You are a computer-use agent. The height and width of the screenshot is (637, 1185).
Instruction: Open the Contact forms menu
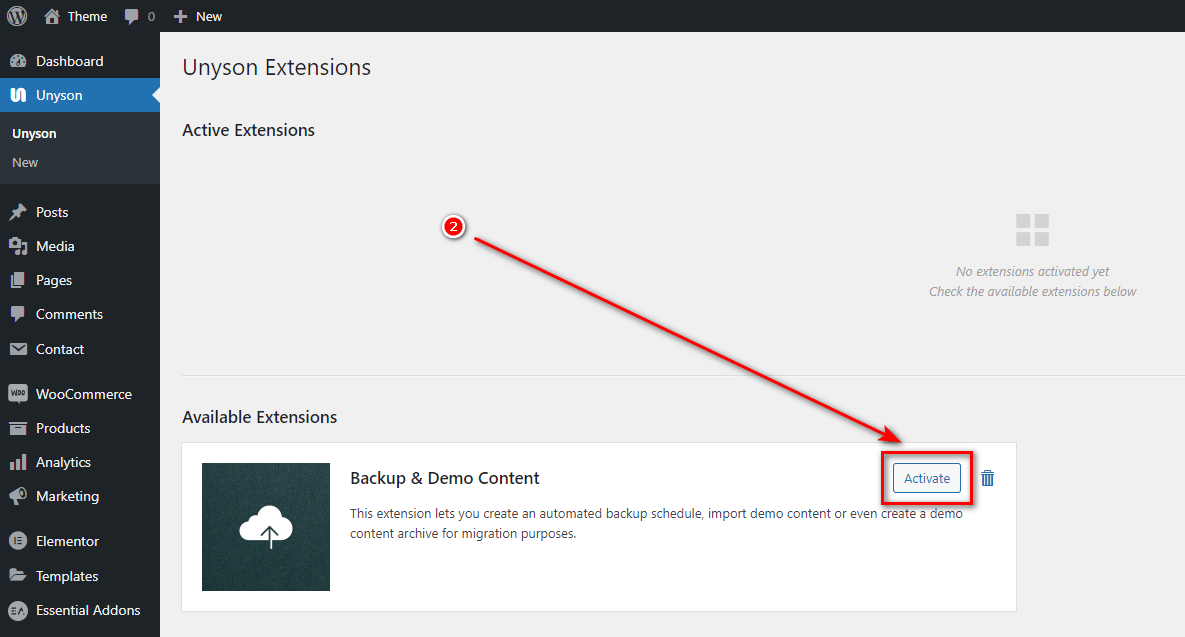tap(60, 349)
